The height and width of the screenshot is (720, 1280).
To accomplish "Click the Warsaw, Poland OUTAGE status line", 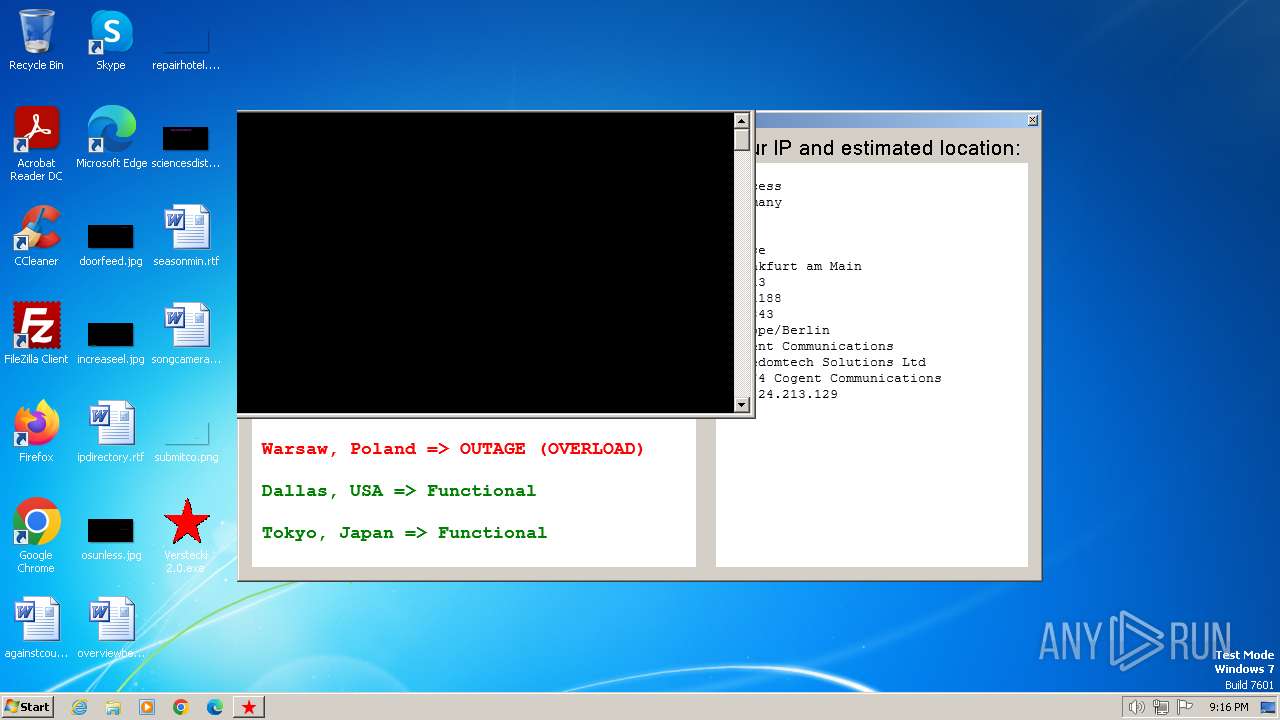I will click(x=453, y=449).
